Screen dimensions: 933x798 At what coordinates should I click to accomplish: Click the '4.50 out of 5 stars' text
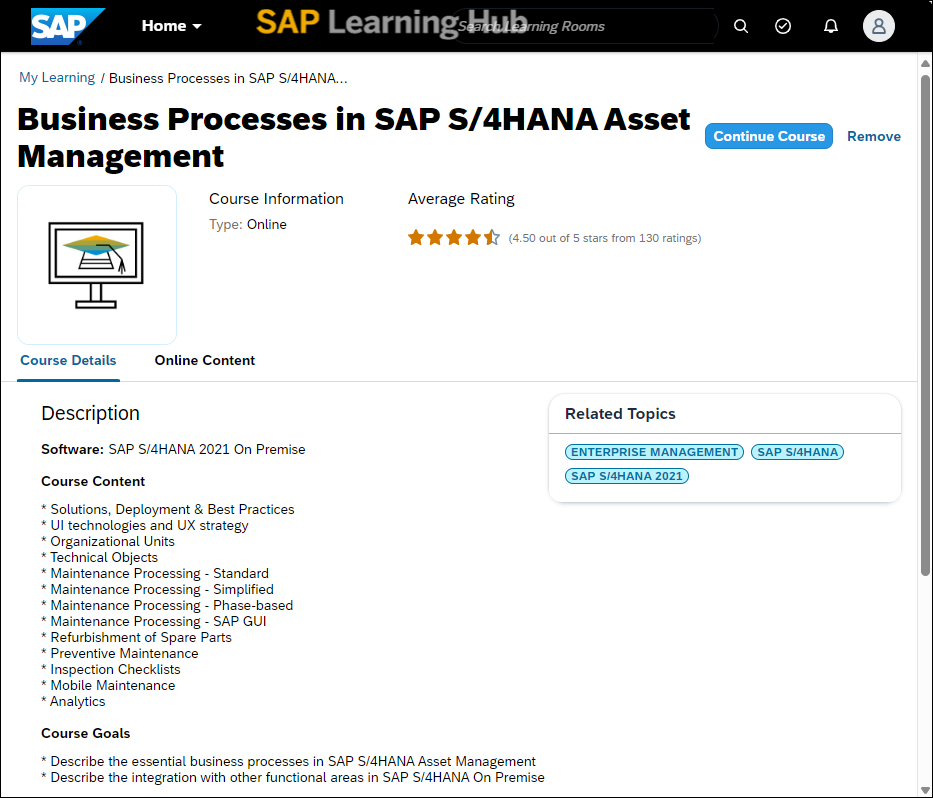pyautogui.click(x=605, y=238)
